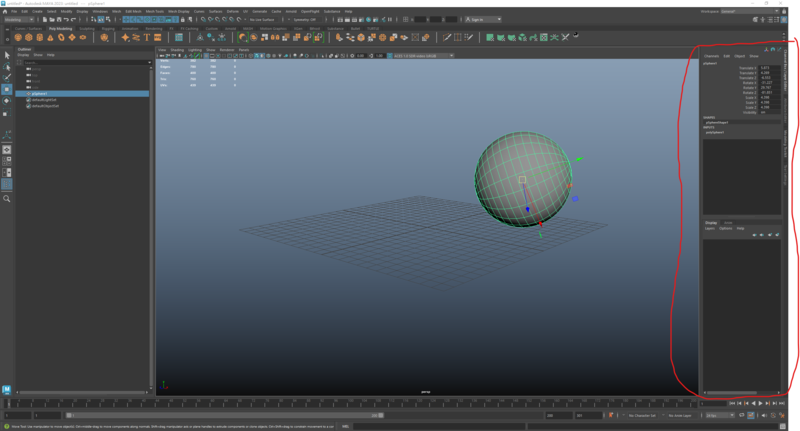
Task: Click the search magnifier icon in the left sidebar
Action: [x=7, y=199]
